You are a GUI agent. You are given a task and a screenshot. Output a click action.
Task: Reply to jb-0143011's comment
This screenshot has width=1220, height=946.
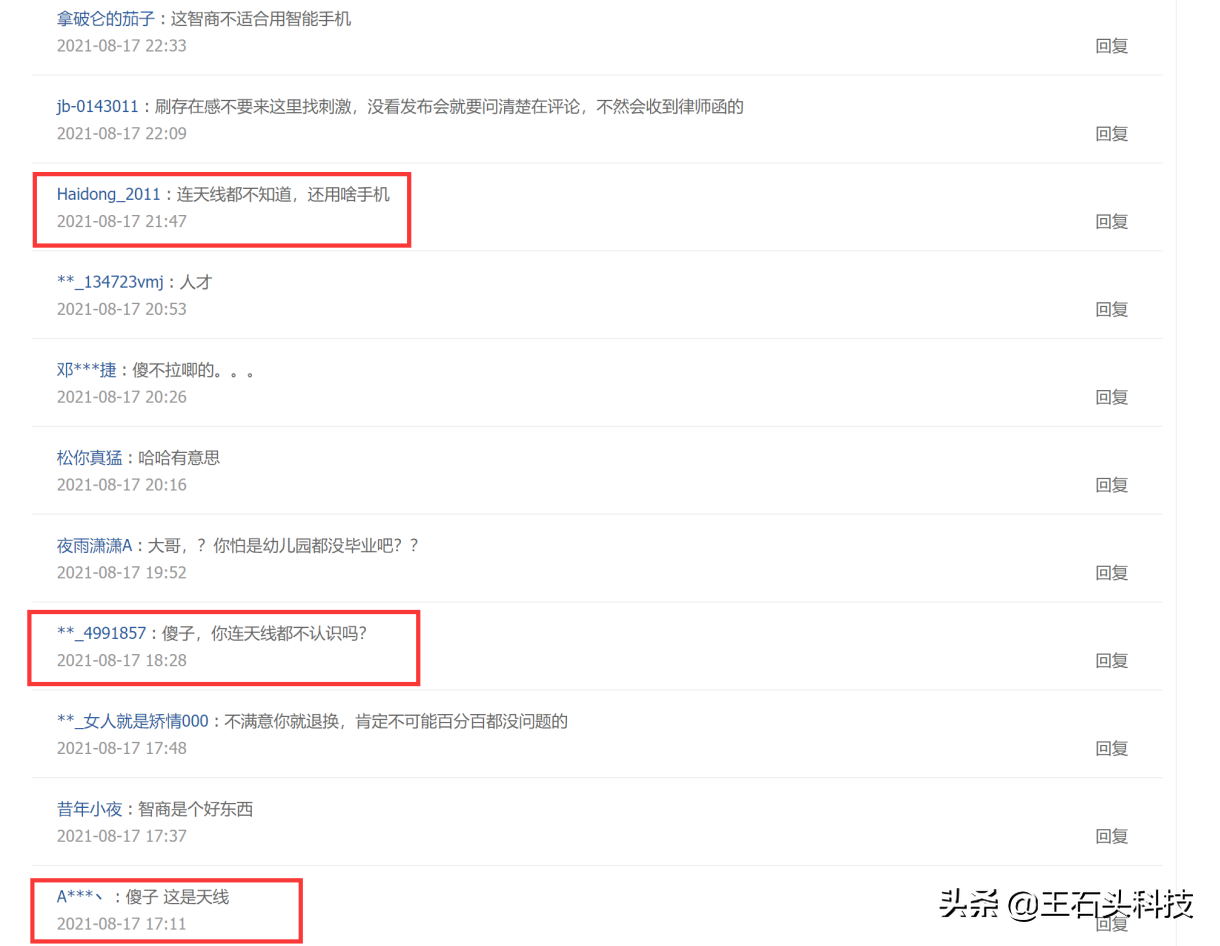(x=1112, y=134)
